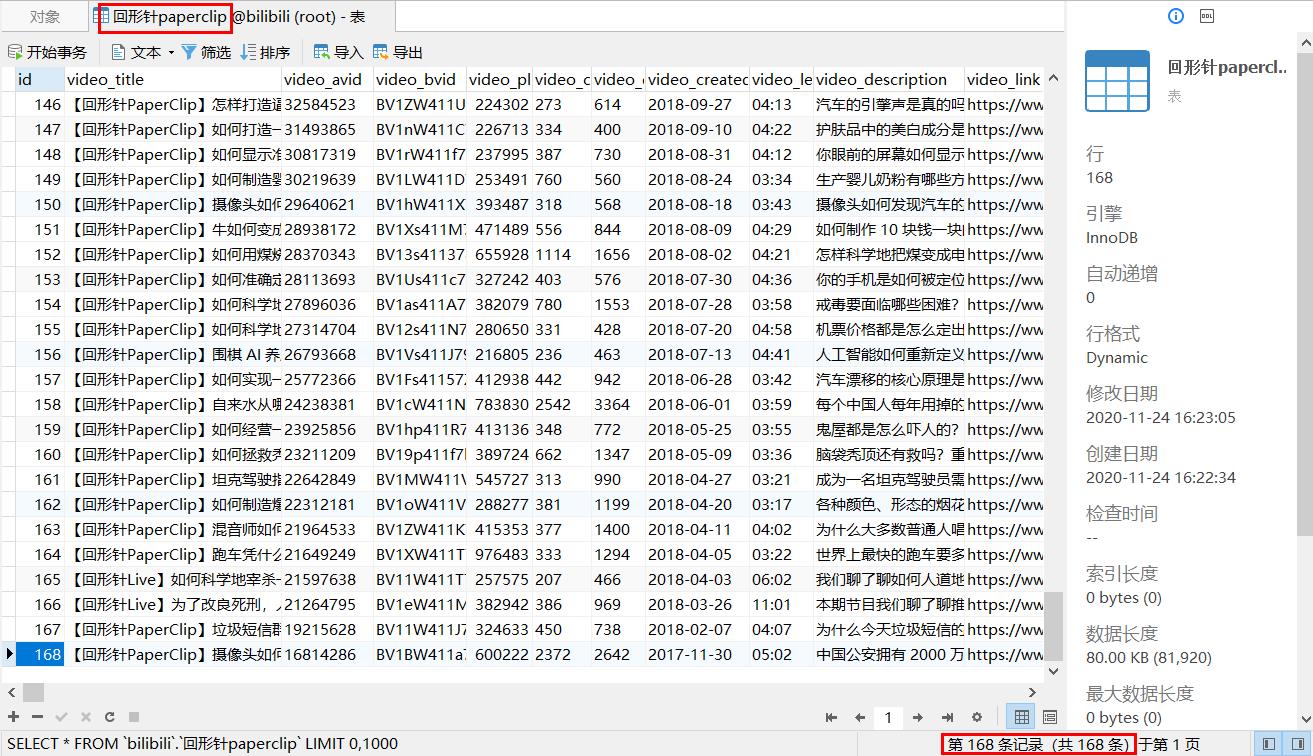Click modification date 2020-11-24 16:23:05
1313x756 pixels.
coord(1161,418)
